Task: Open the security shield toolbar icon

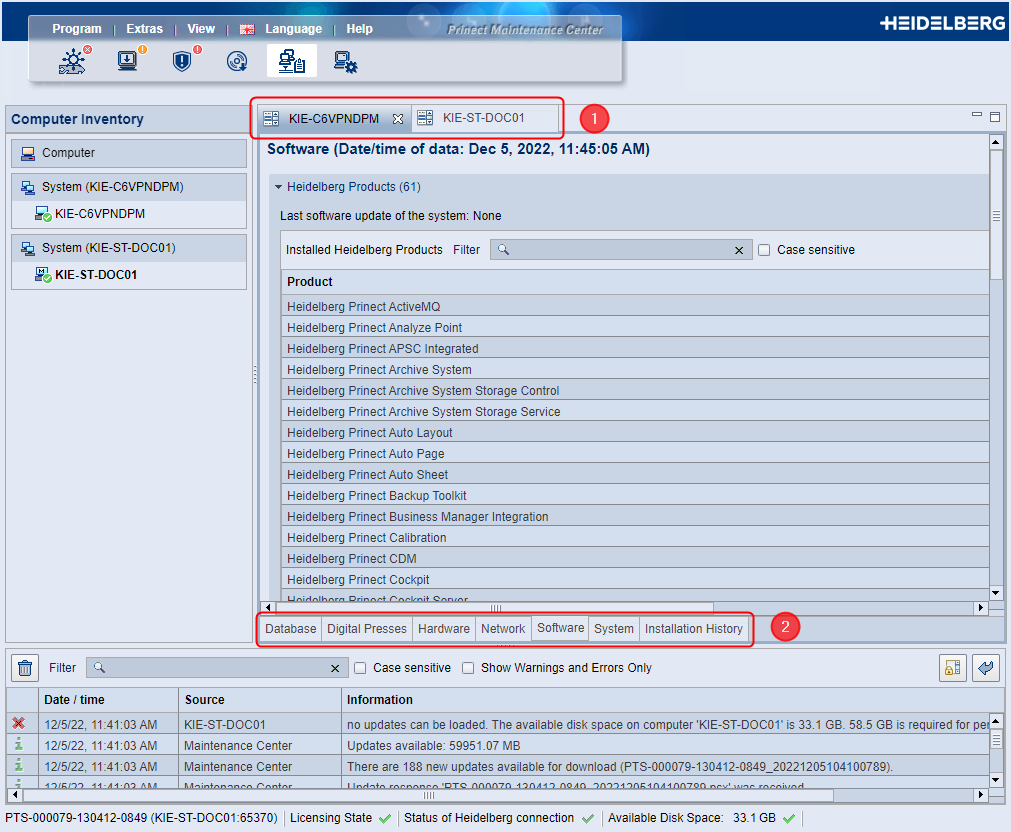Action: (x=182, y=62)
